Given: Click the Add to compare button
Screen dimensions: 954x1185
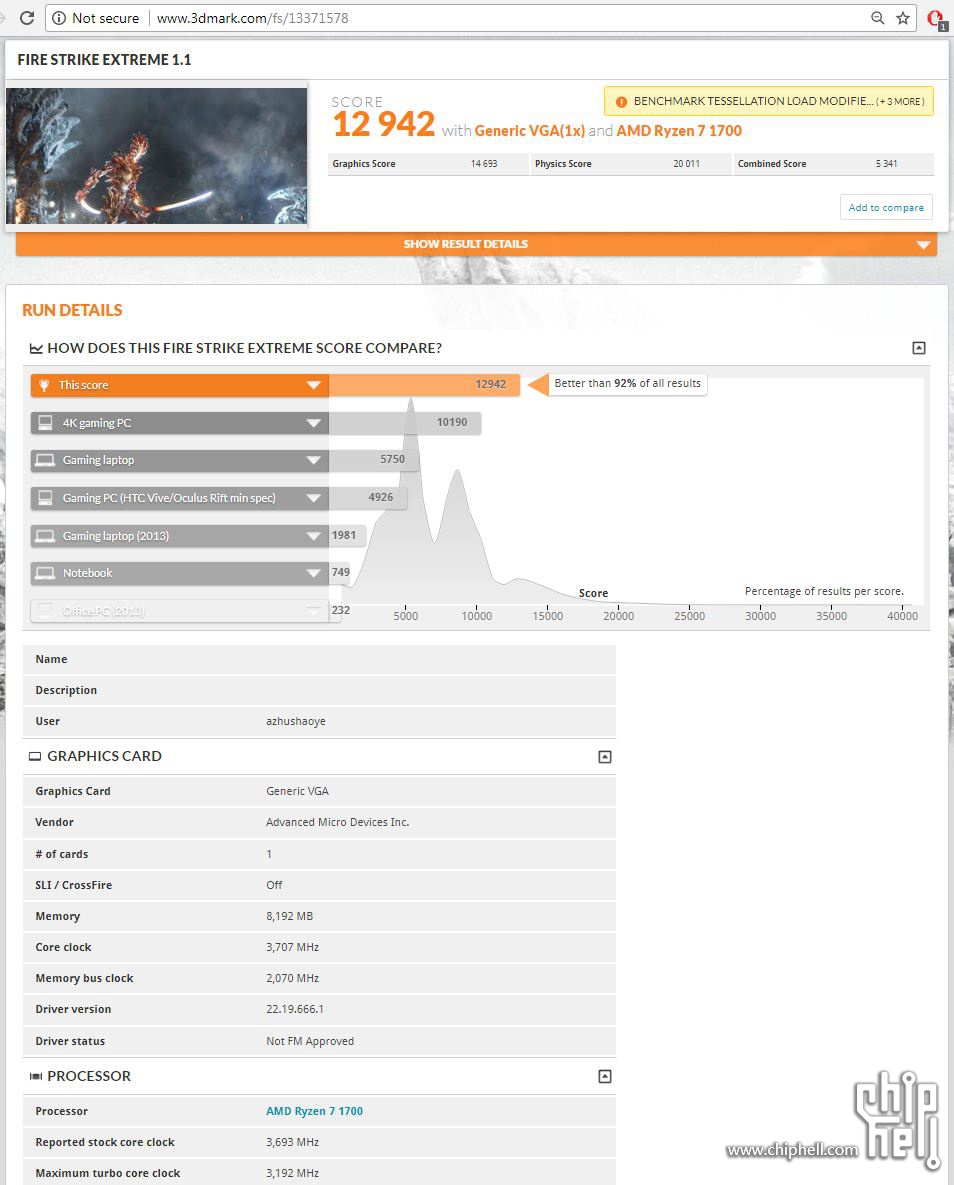Looking at the screenshot, I should click(885, 208).
